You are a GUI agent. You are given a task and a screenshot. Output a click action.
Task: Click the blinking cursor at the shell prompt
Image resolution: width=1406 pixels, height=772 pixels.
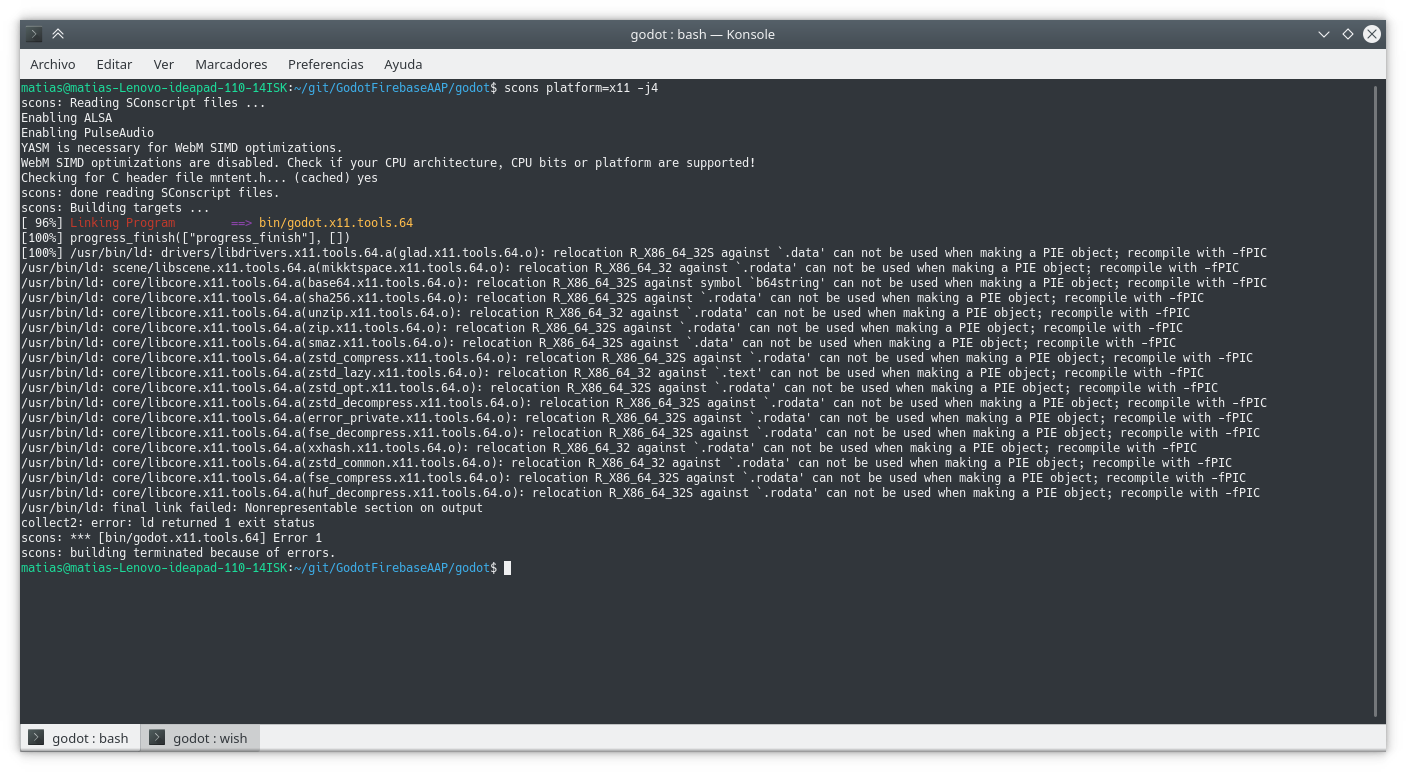click(507, 567)
